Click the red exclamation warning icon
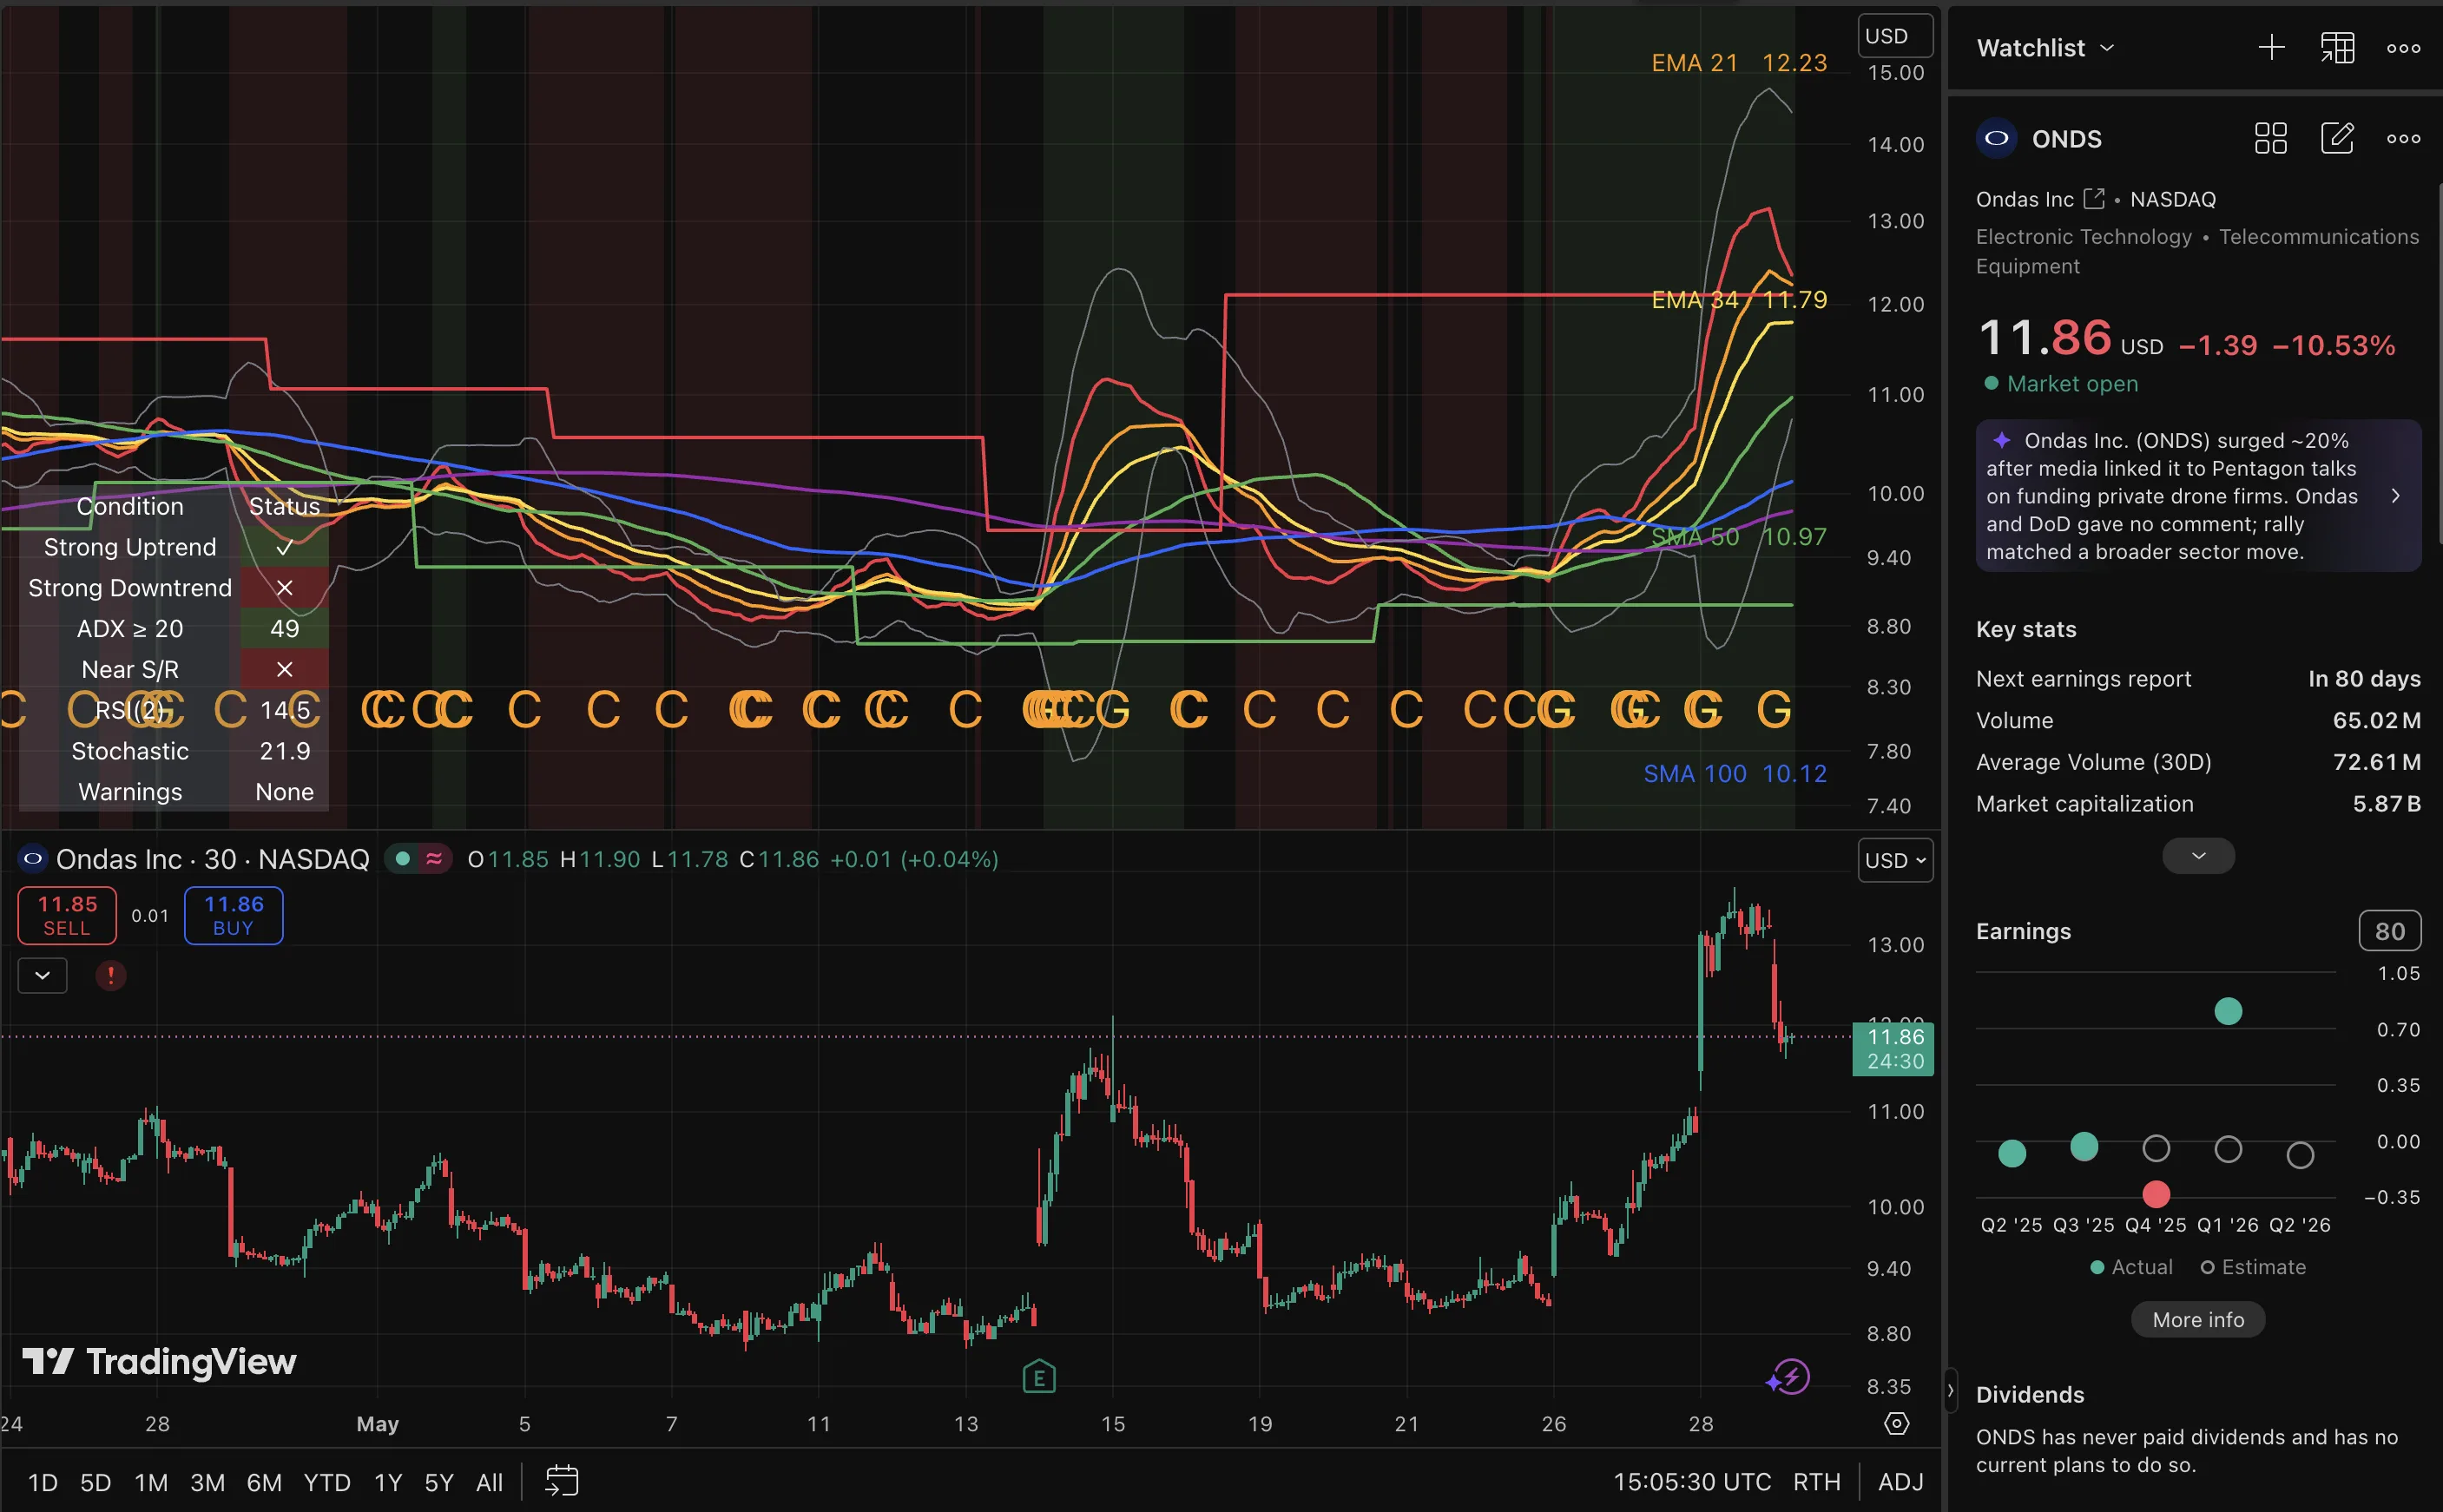 (110, 975)
